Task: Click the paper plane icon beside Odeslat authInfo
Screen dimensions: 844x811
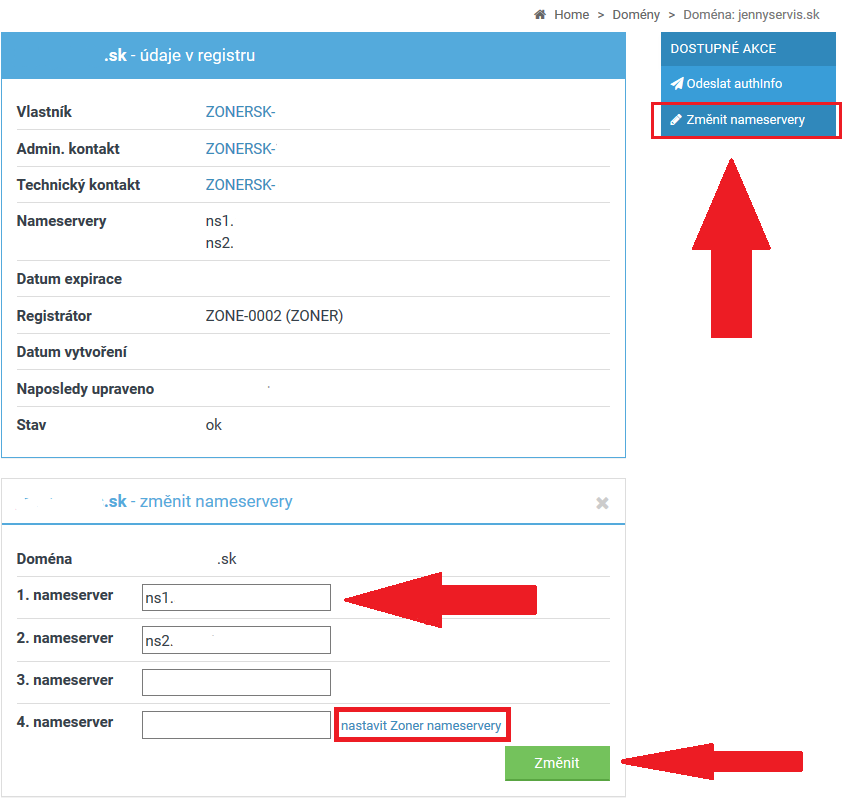Action: coord(677,83)
